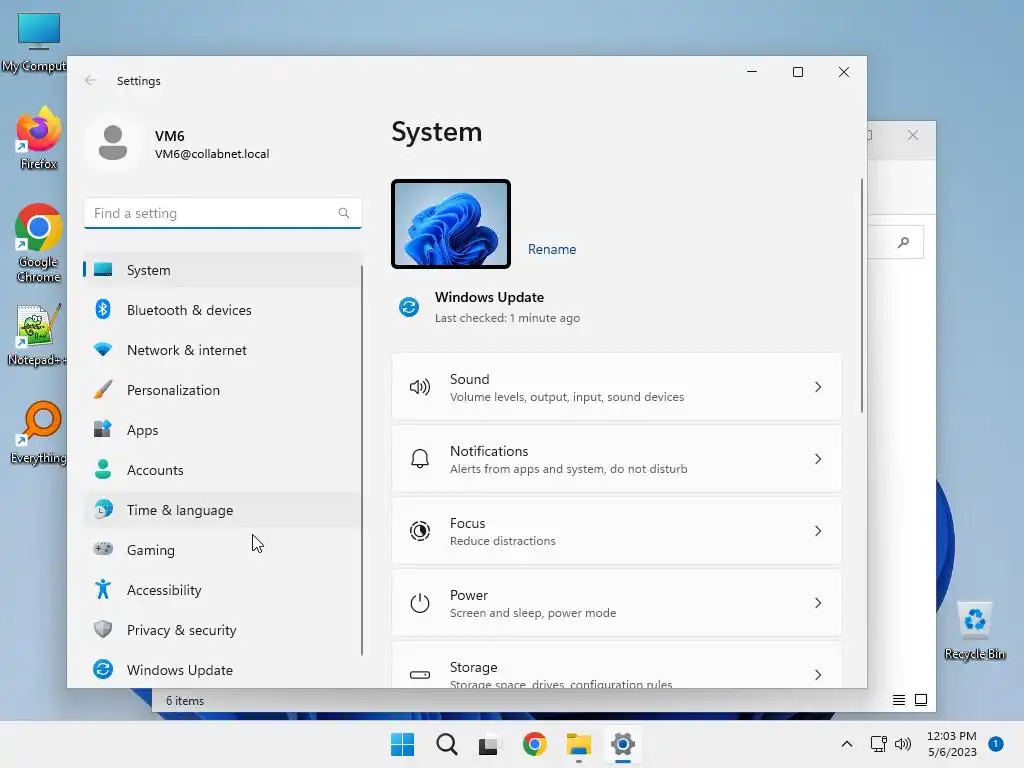Click the Windows Update sync icon in main panel
Screen dimensions: 1024x768
pos(409,306)
